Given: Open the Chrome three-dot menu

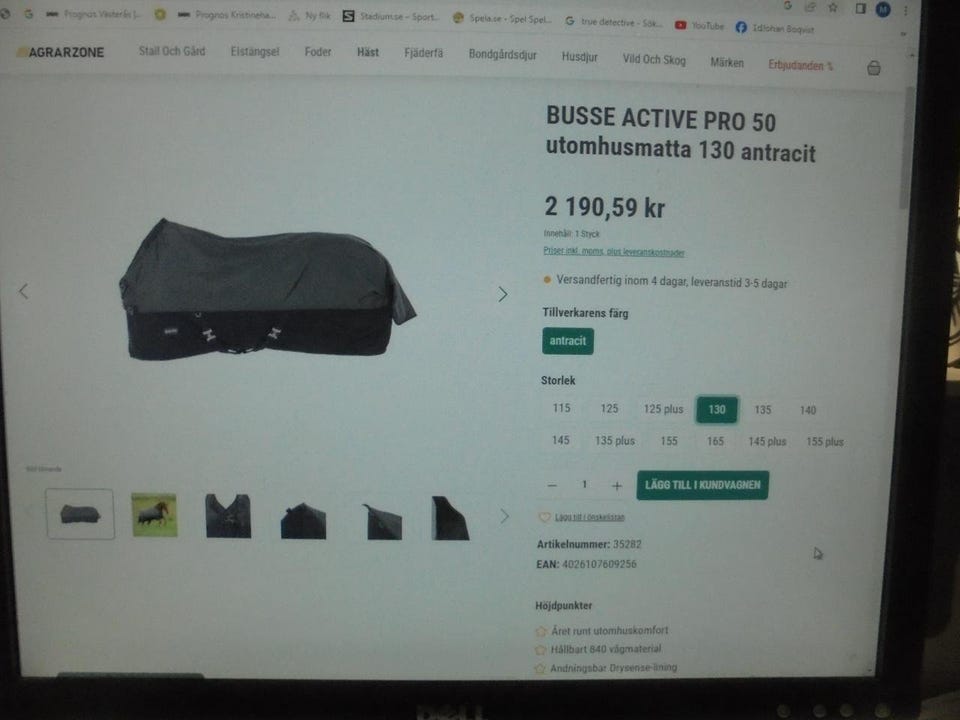Looking at the screenshot, I should coord(906,10).
